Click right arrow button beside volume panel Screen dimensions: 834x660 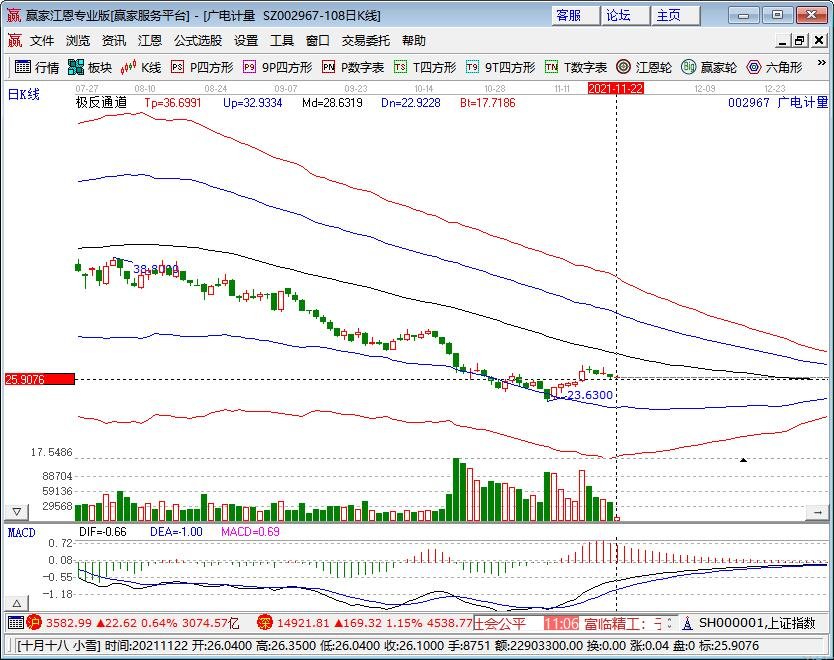818,512
